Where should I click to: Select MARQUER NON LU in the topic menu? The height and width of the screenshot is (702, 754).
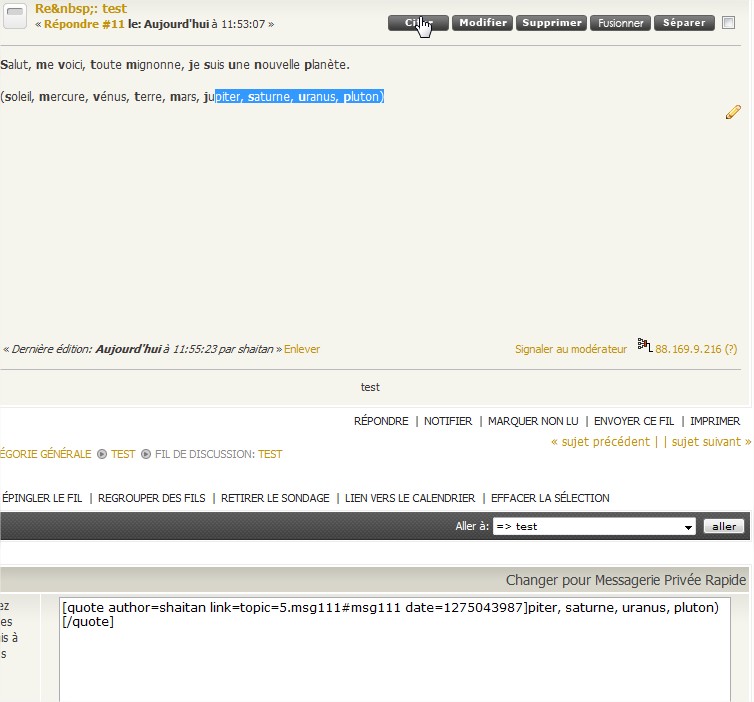click(x=534, y=421)
